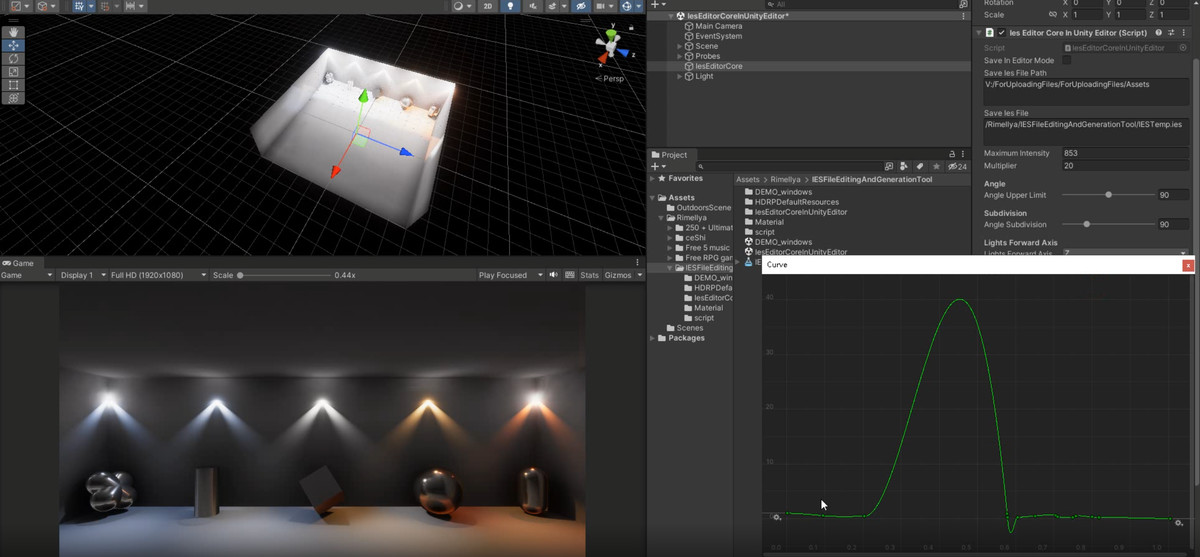Screen dimensions: 1200x557
Task: Open Display 1 dropdown in Game view
Action: [x=82, y=275]
